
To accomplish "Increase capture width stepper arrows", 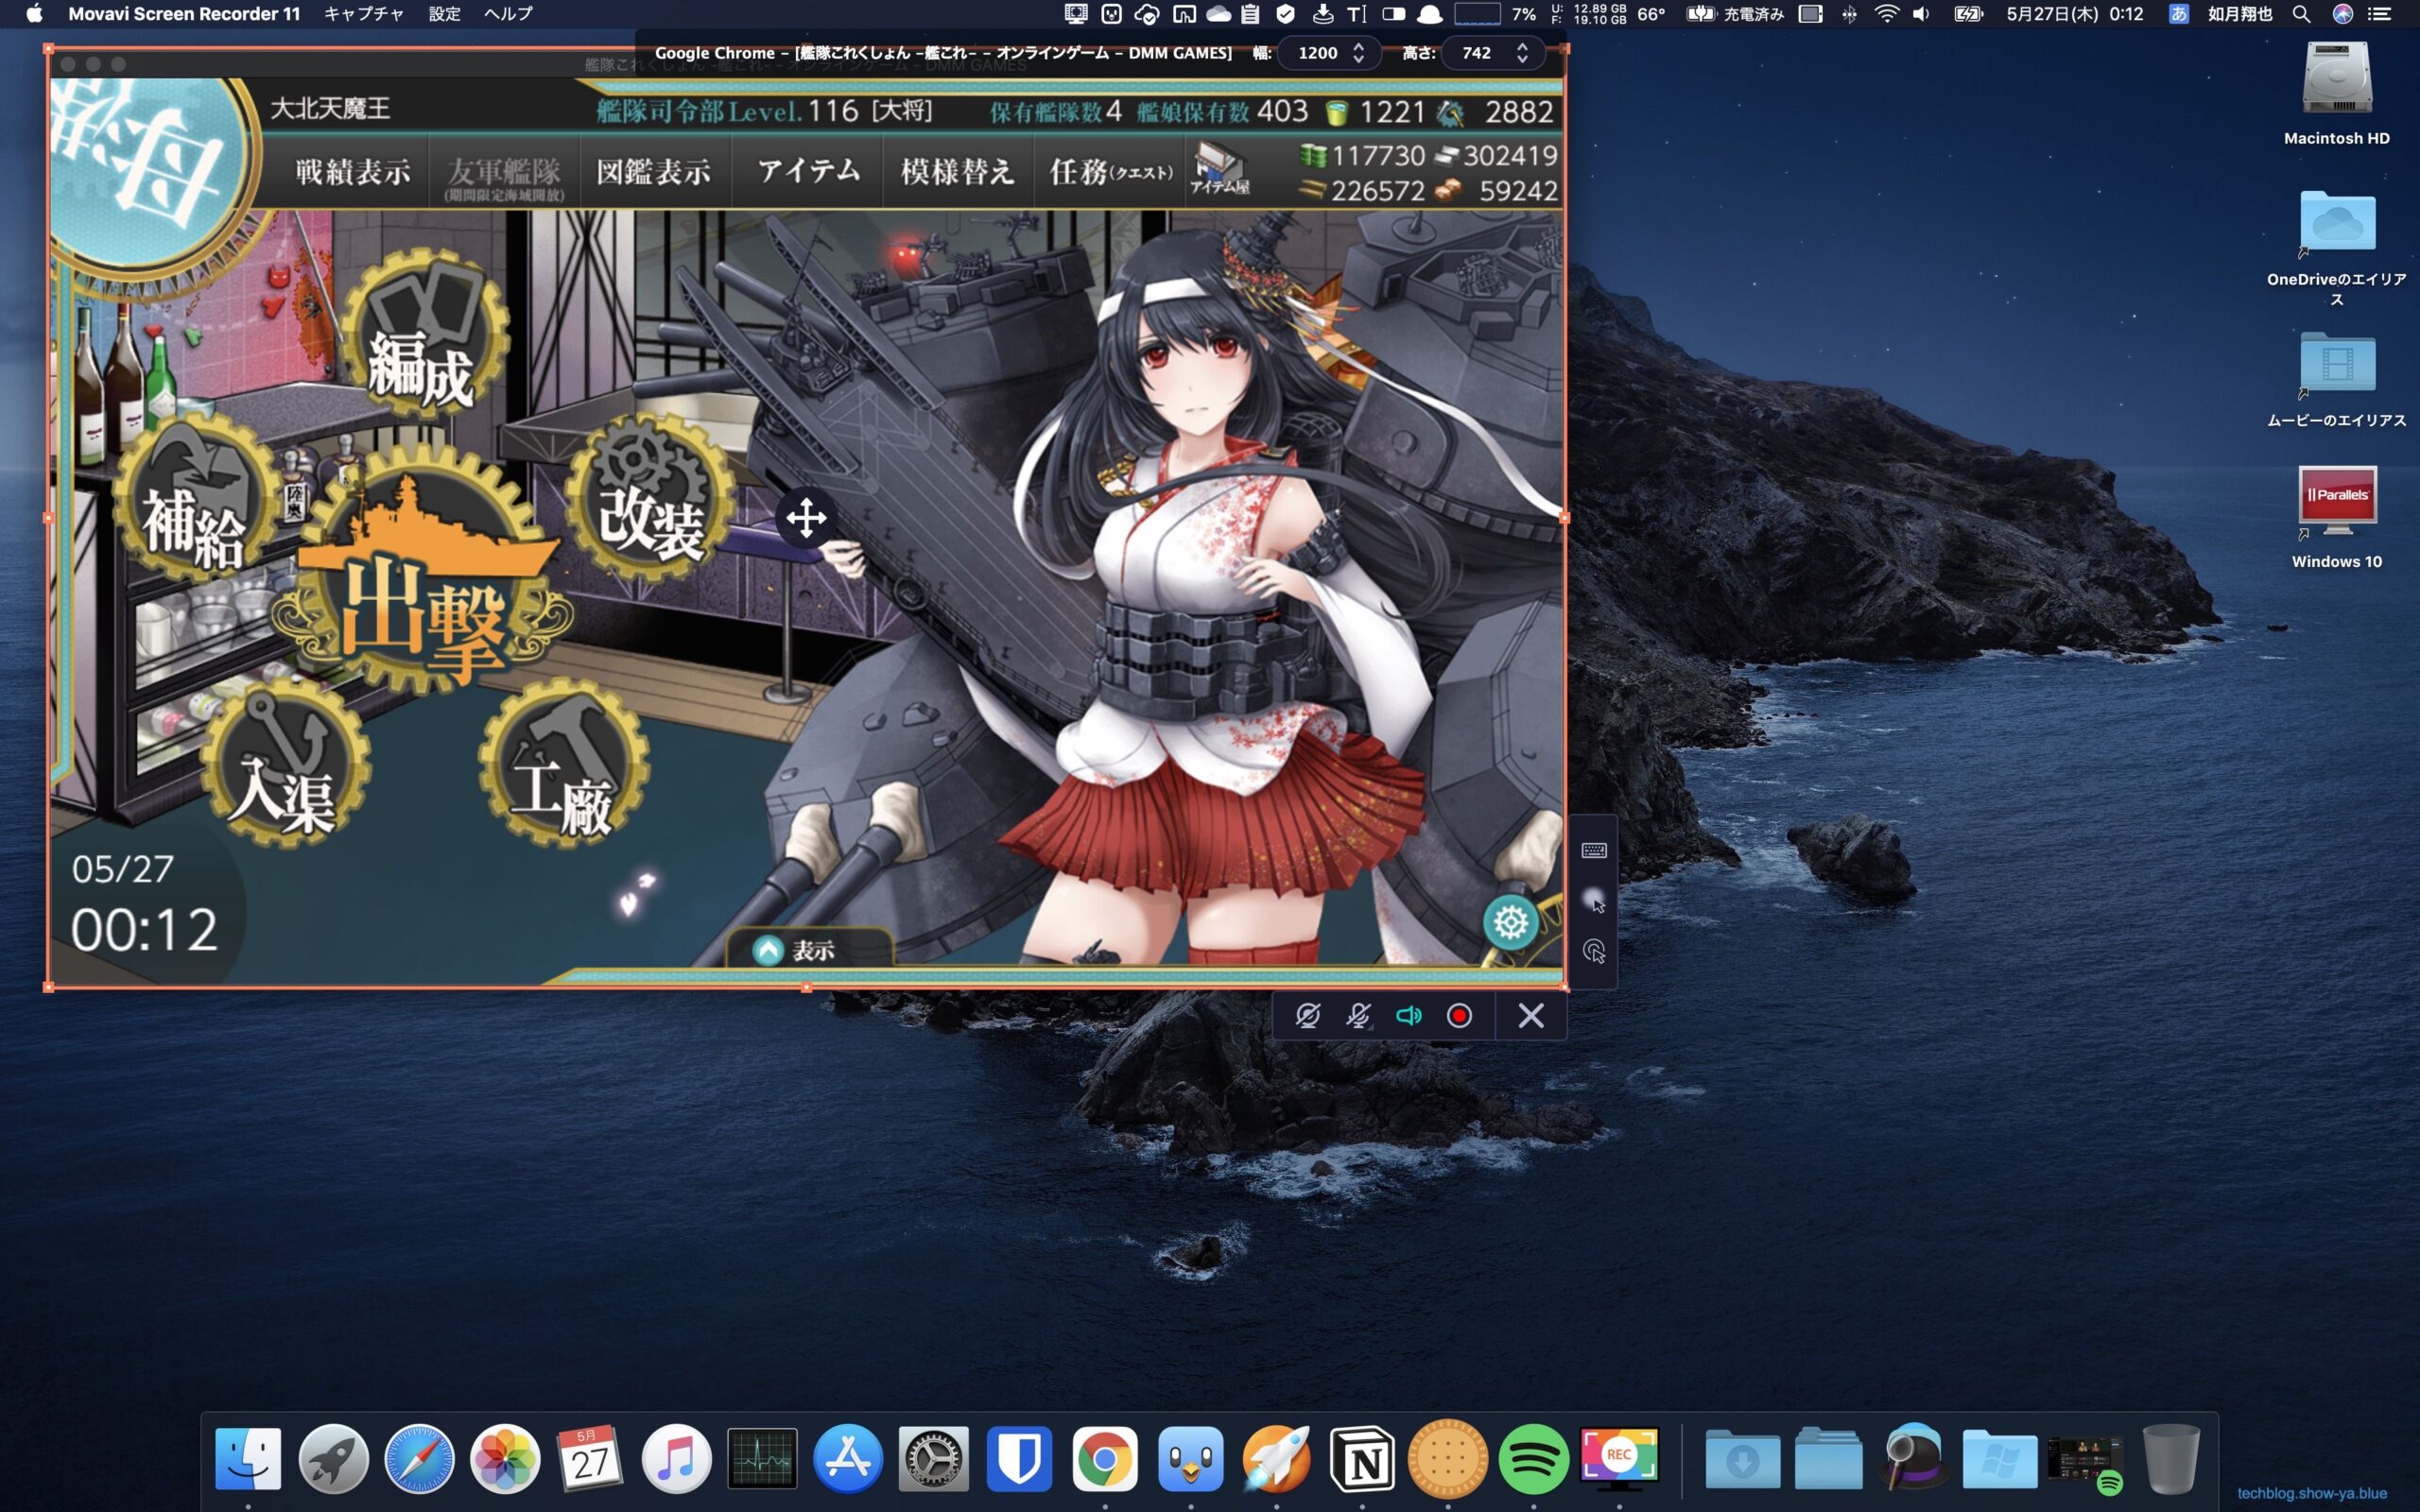I will click(x=1358, y=47).
